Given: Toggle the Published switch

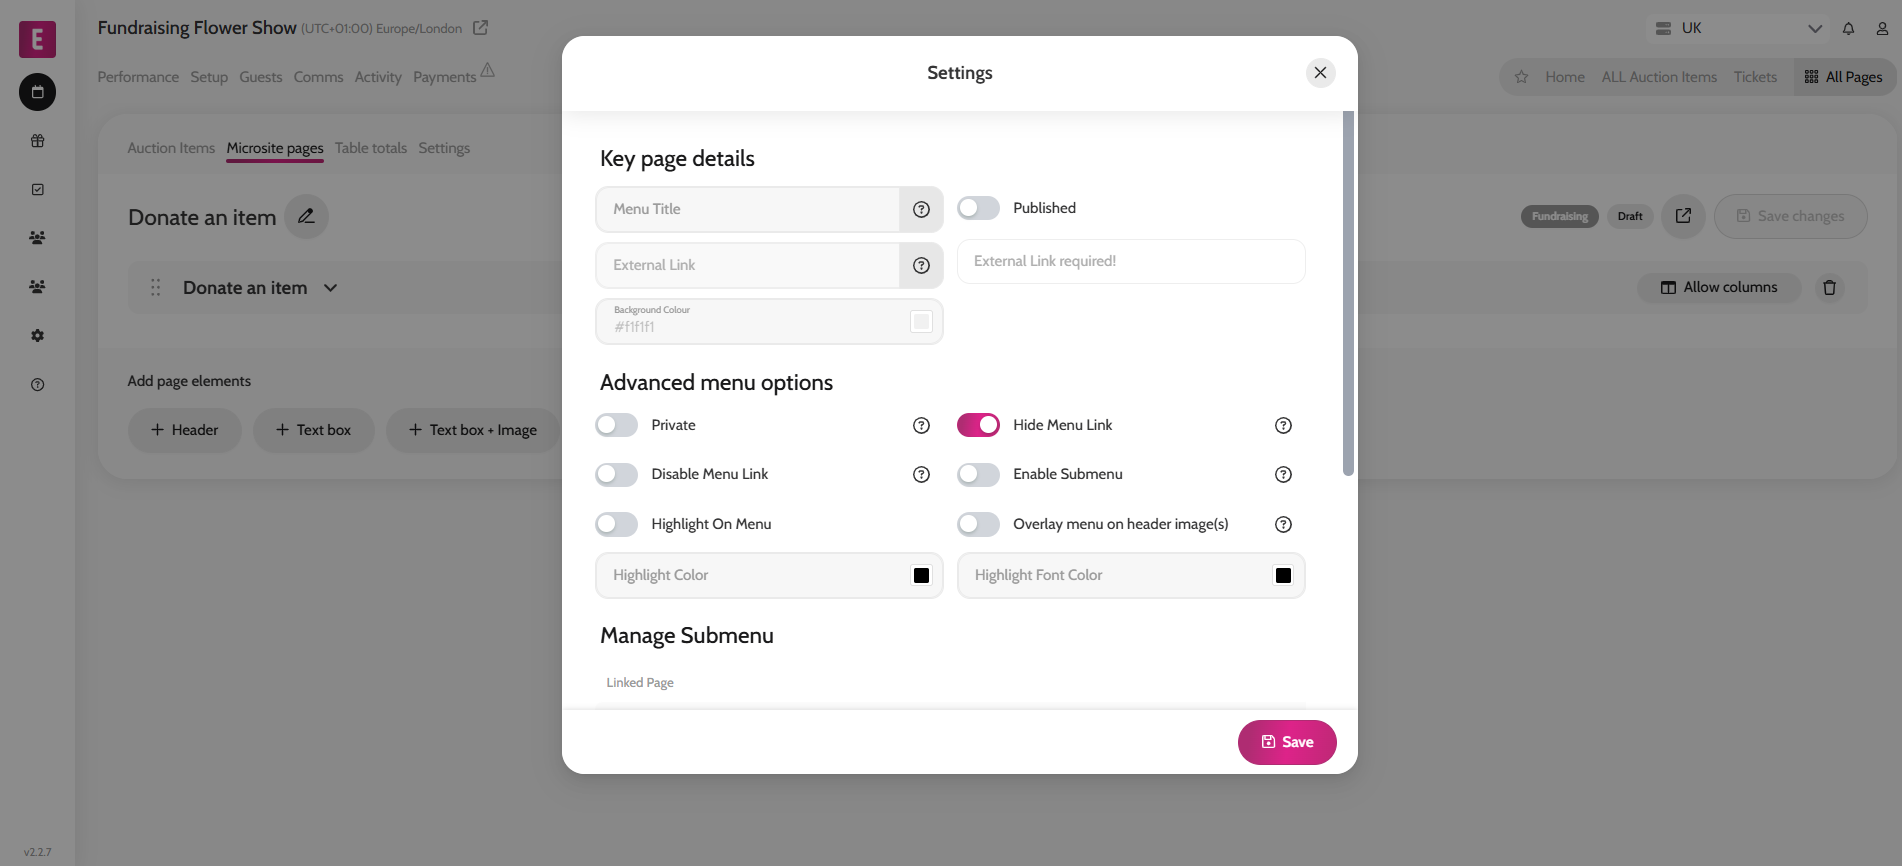Looking at the screenshot, I should (978, 208).
